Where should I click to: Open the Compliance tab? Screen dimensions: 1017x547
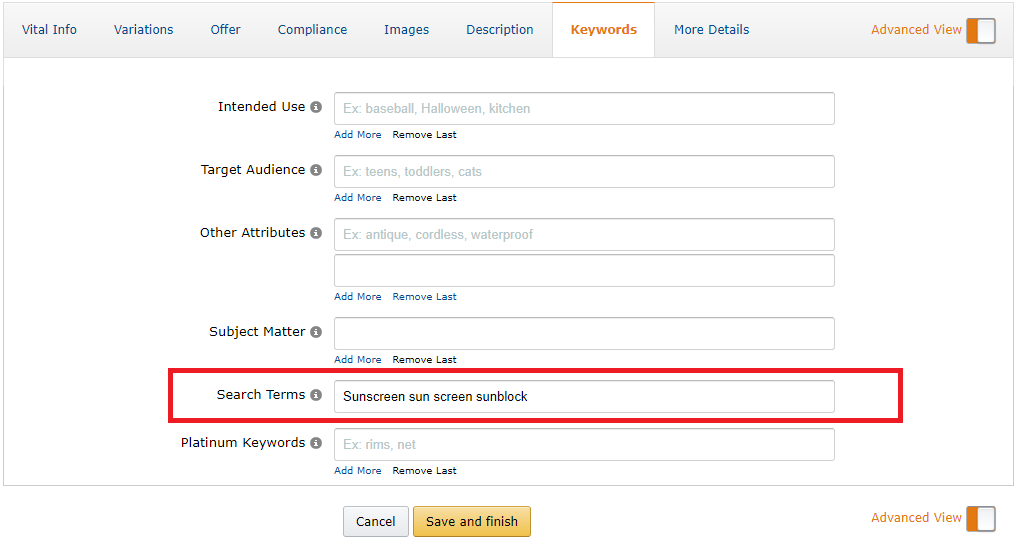pyautogui.click(x=312, y=30)
